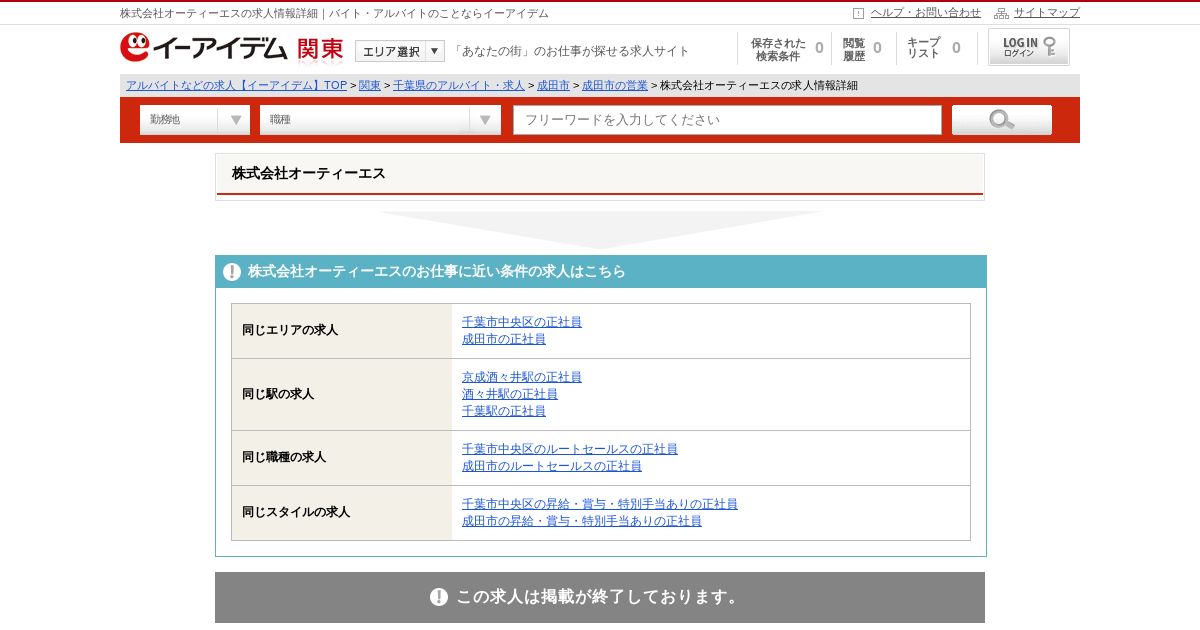1200x630 pixels.
Task: Open 千葉市中央区のルートセールスの正社員 link
Action: 570,449
